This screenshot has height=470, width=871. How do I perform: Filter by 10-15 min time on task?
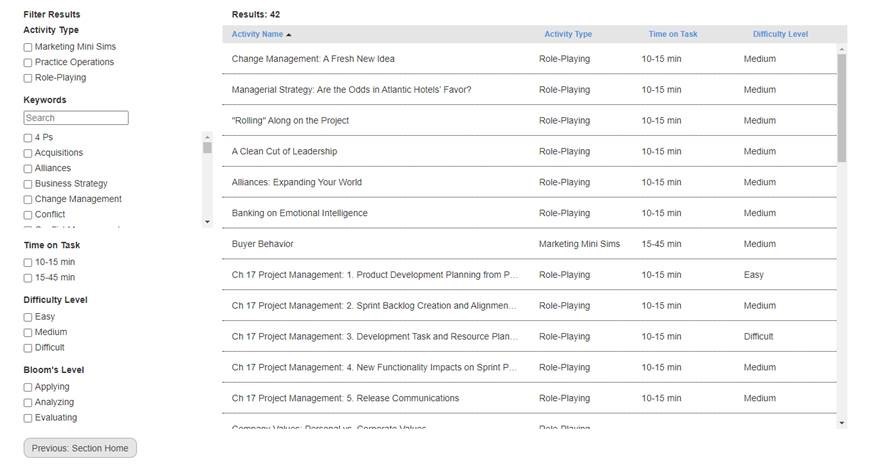[28, 263]
